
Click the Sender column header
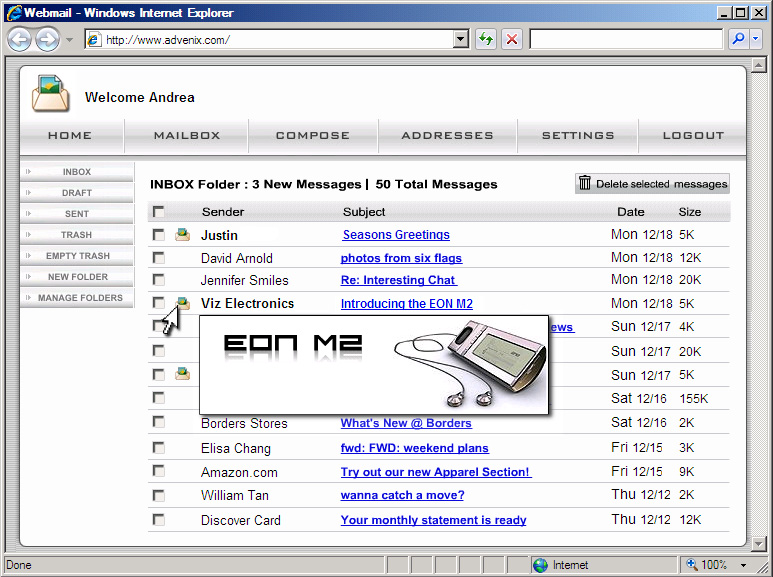(x=223, y=212)
